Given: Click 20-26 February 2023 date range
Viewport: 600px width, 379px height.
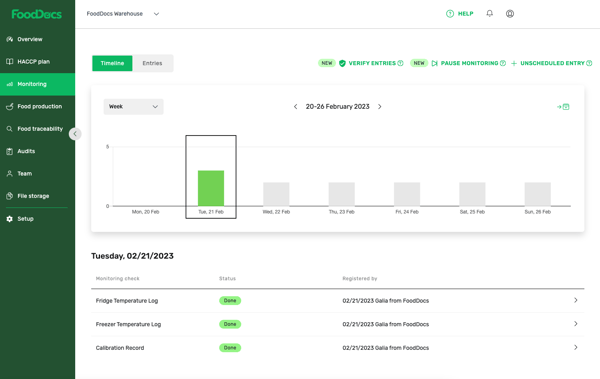Looking at the screenshot, I should pyautogui.click(x=338, y=107).
